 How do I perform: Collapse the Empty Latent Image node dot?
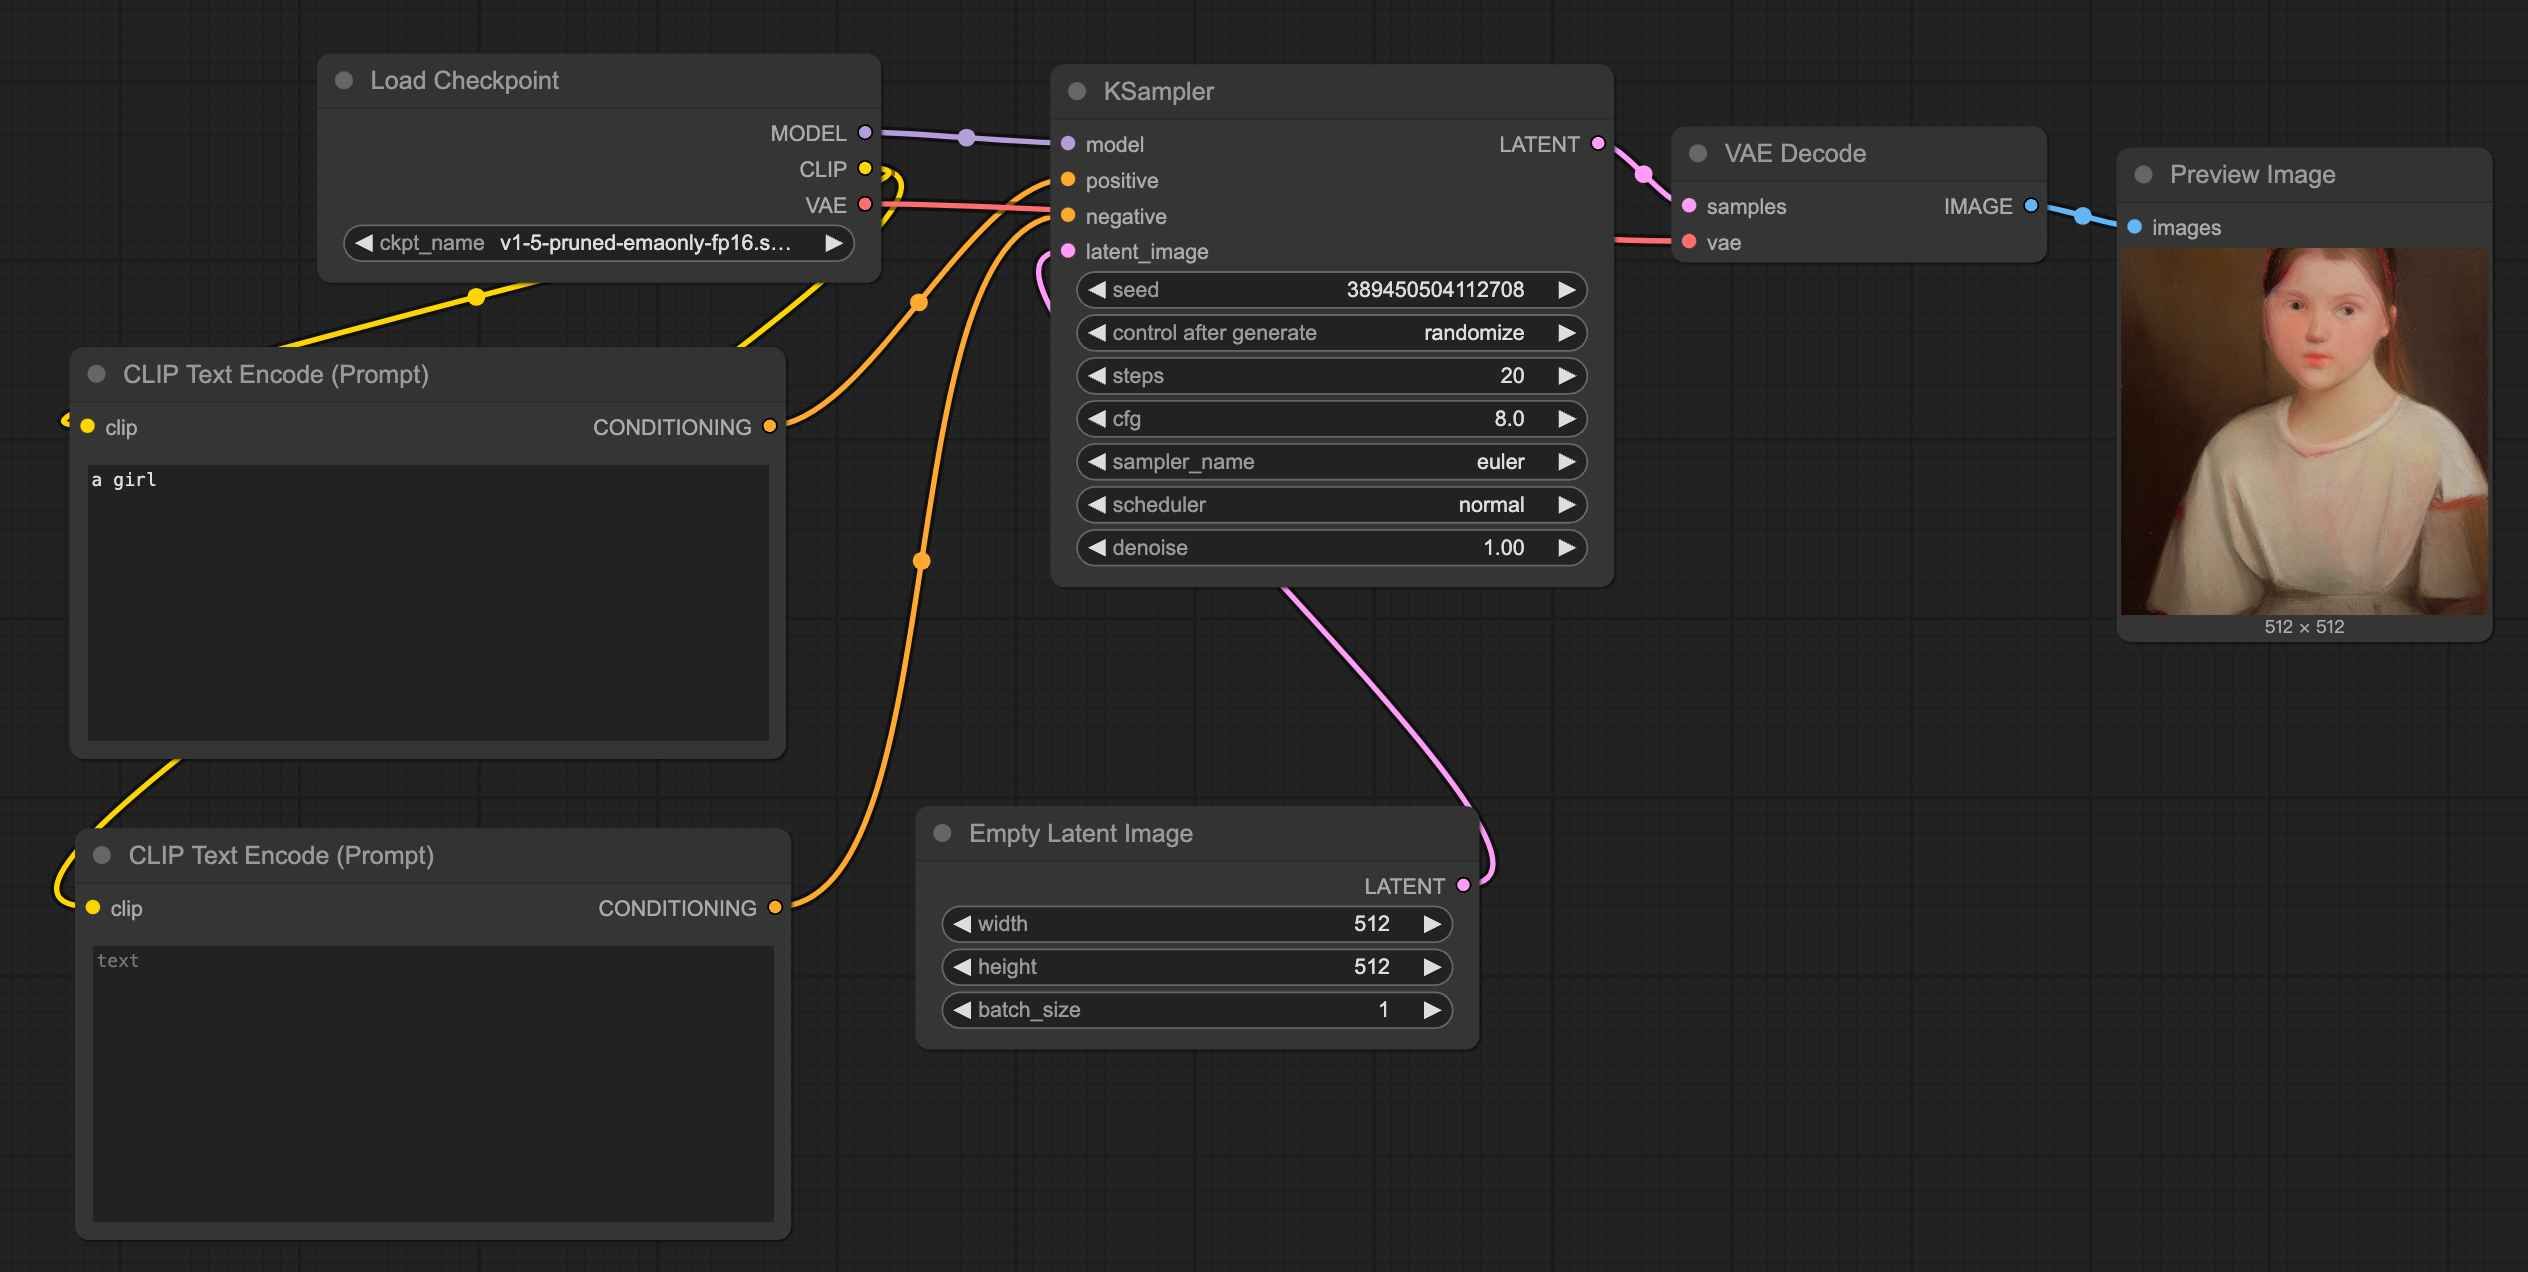942,833
